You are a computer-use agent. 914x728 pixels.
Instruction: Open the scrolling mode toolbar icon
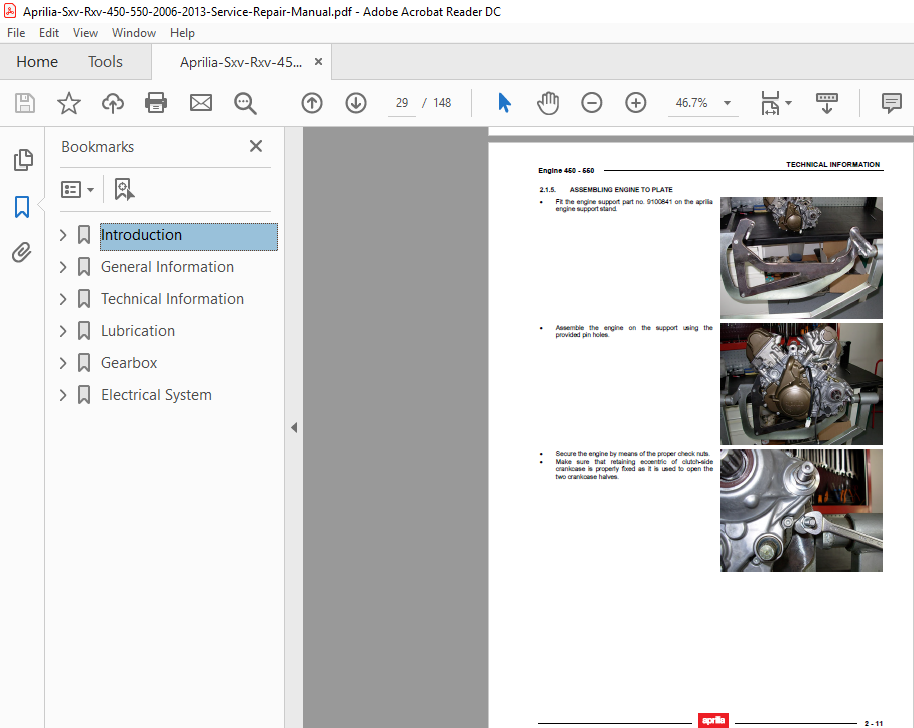pyautogui.click(x=827, y=103)
